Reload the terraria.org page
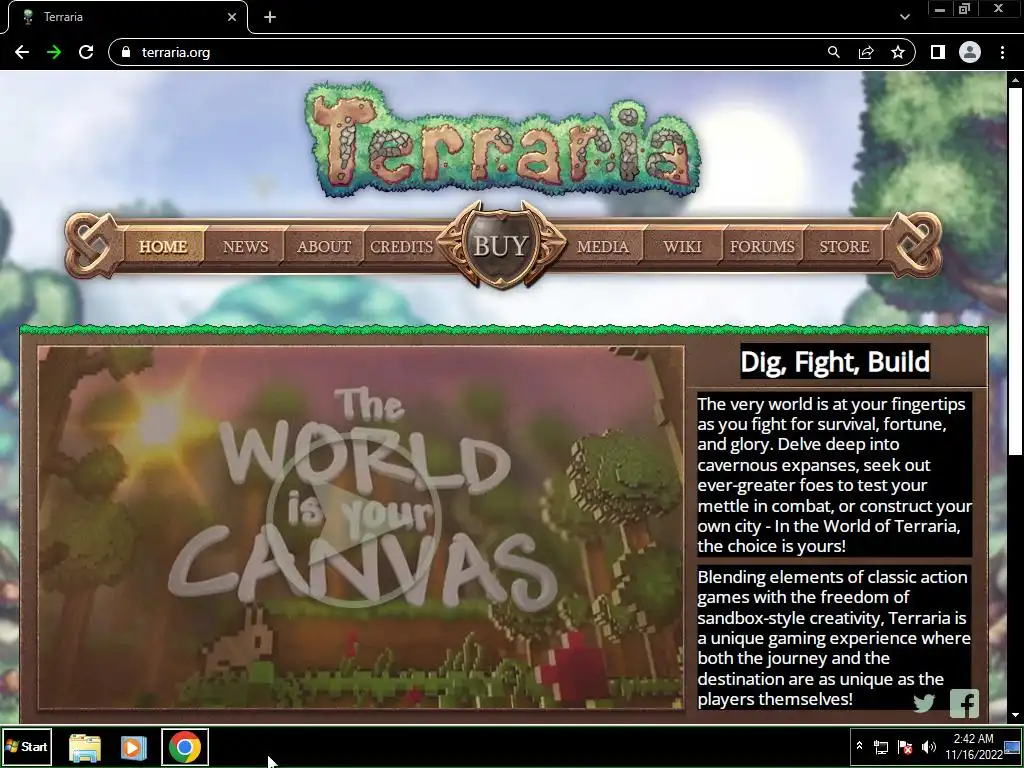 (86, 52)
